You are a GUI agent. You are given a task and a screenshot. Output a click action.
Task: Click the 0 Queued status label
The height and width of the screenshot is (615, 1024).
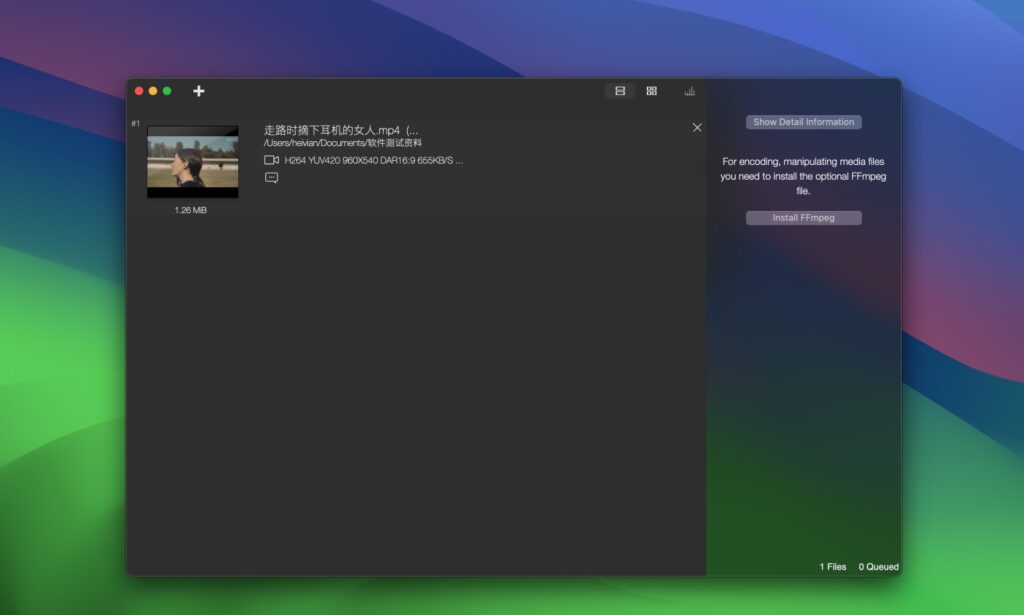click(877, 566)
